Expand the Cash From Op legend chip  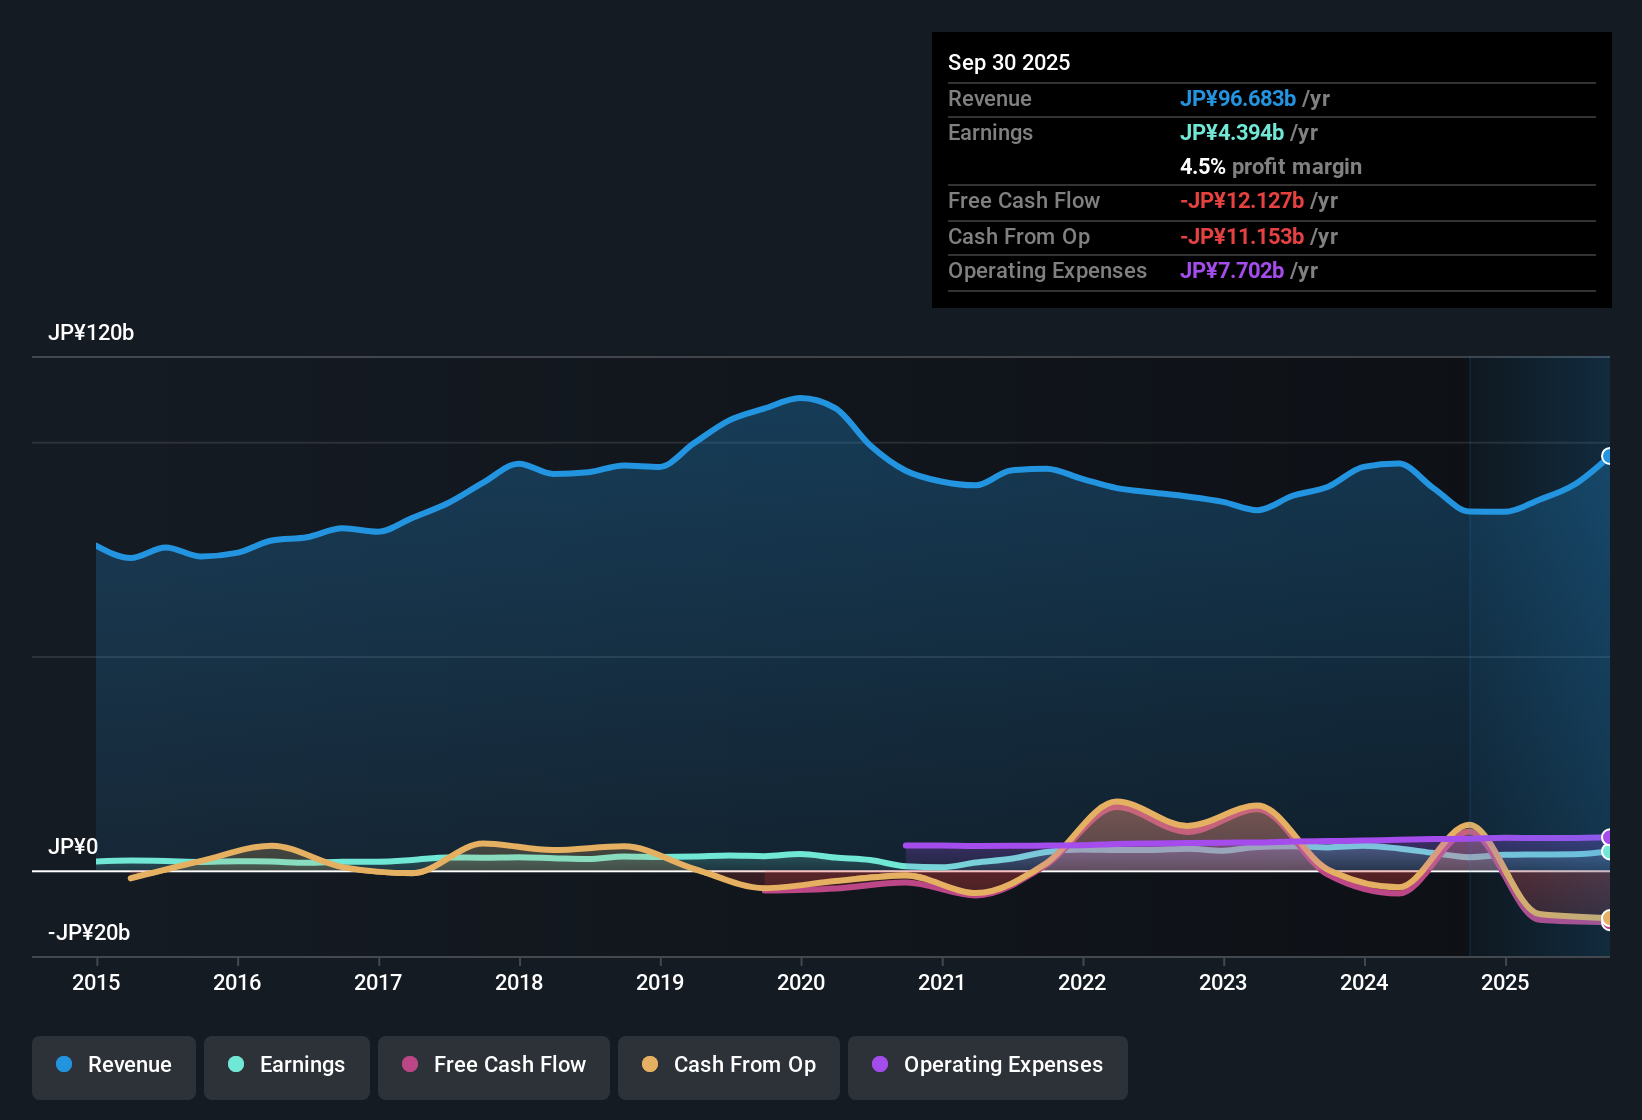tap(728, 1065)
